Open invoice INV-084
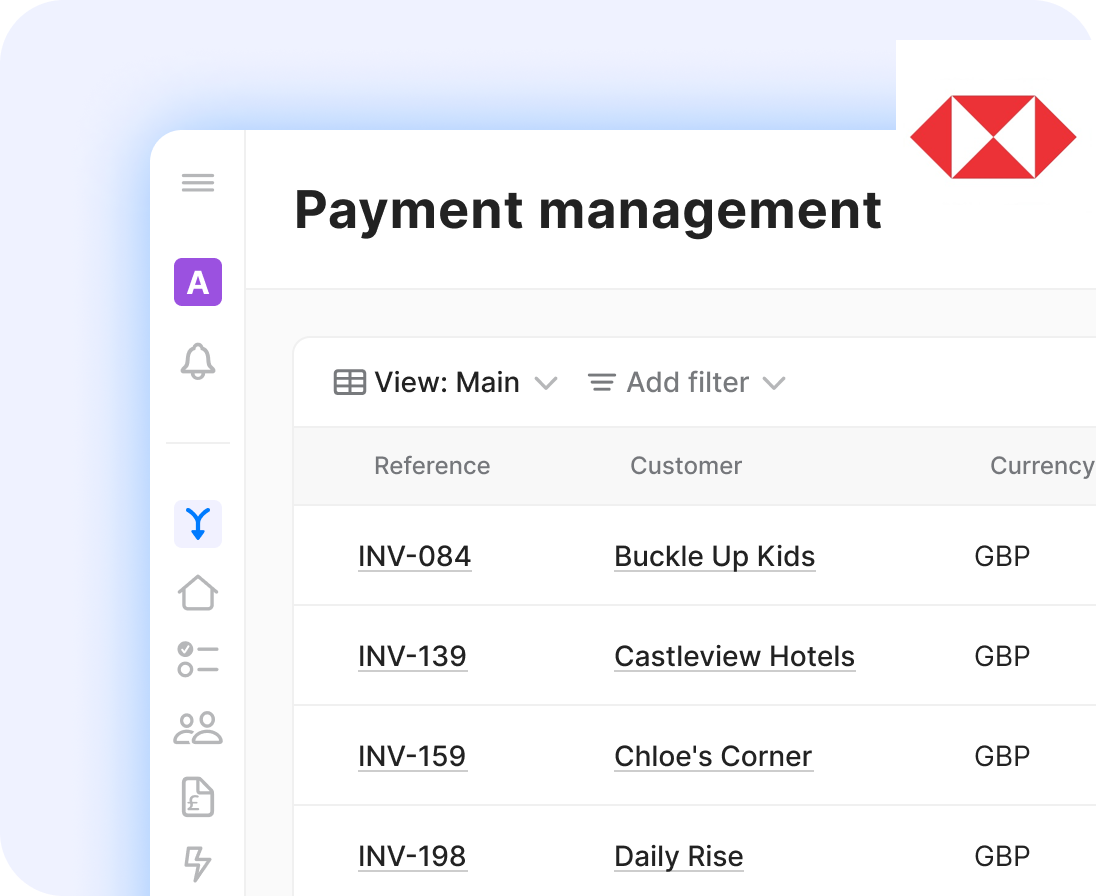 414,556
